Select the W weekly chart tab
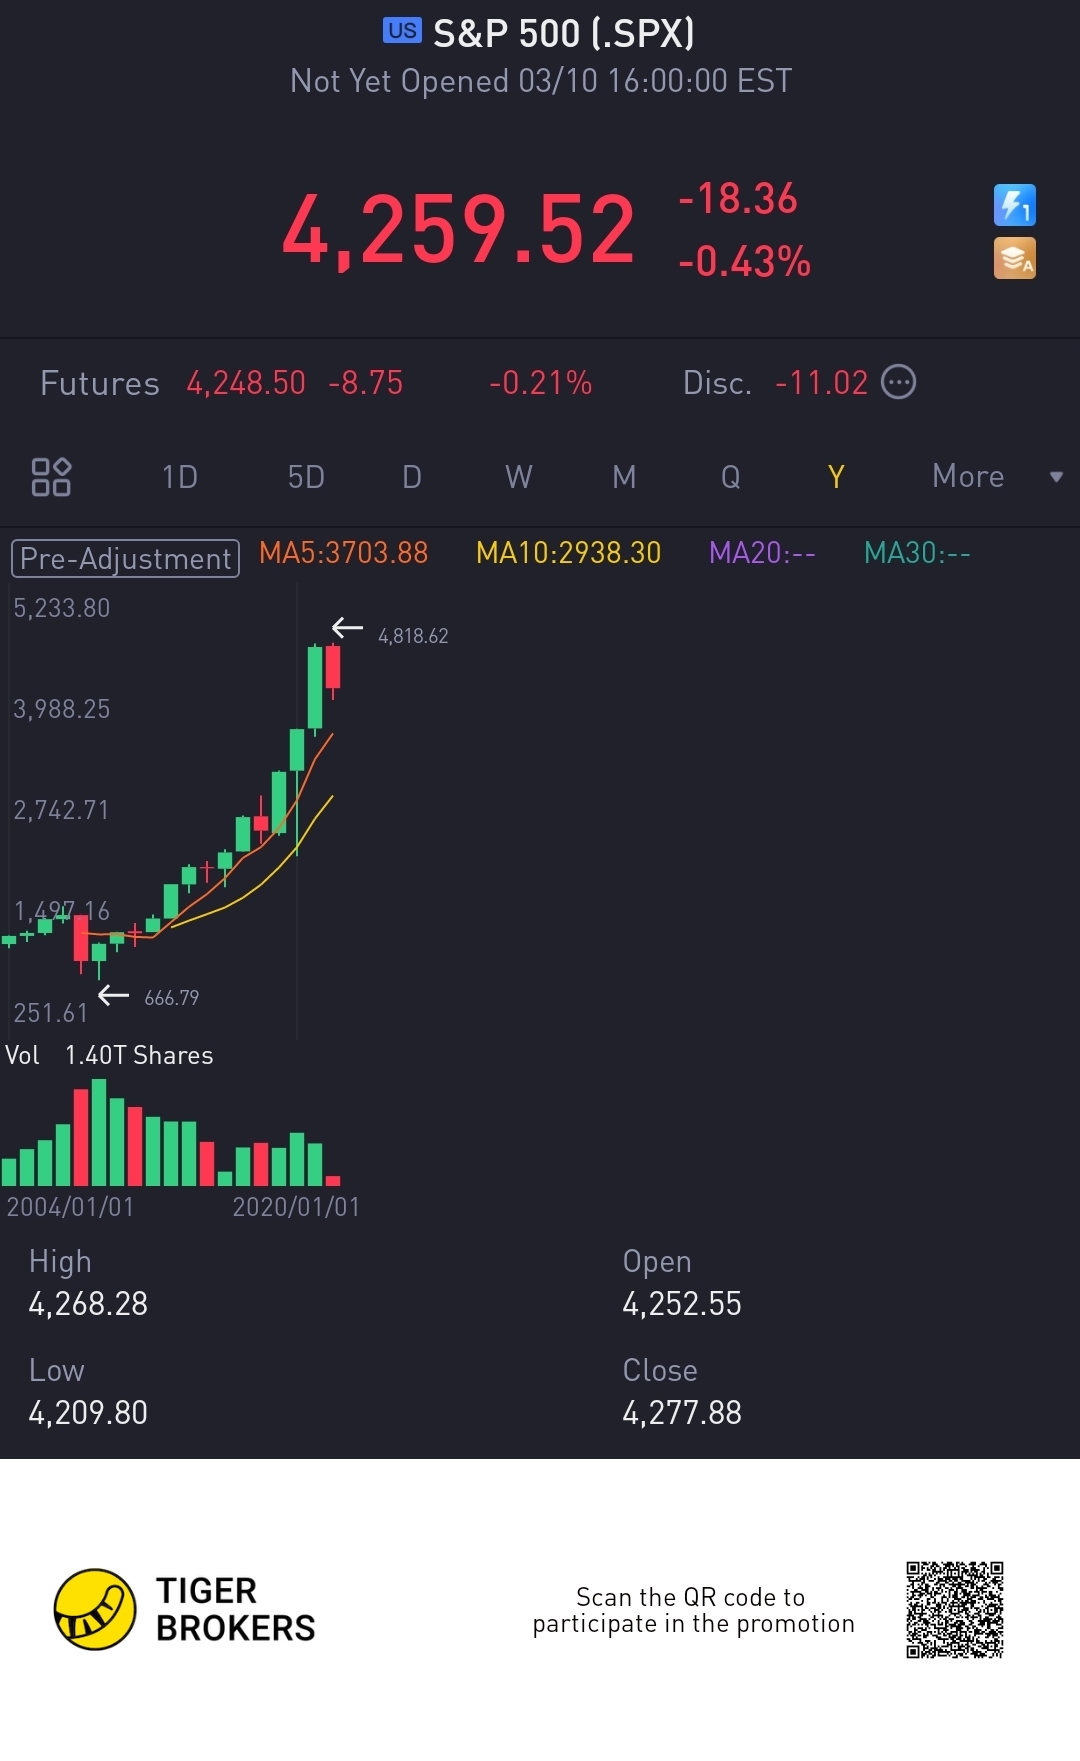The image size is (1080, 1761). [x=518, y=477]
